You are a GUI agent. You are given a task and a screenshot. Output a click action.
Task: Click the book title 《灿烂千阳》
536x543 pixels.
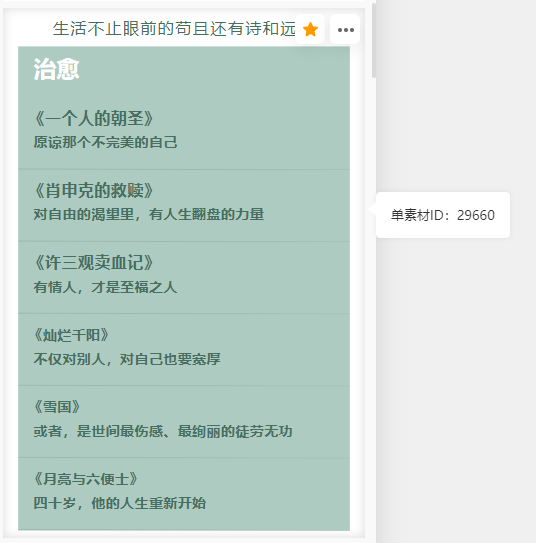pos(71,335)
